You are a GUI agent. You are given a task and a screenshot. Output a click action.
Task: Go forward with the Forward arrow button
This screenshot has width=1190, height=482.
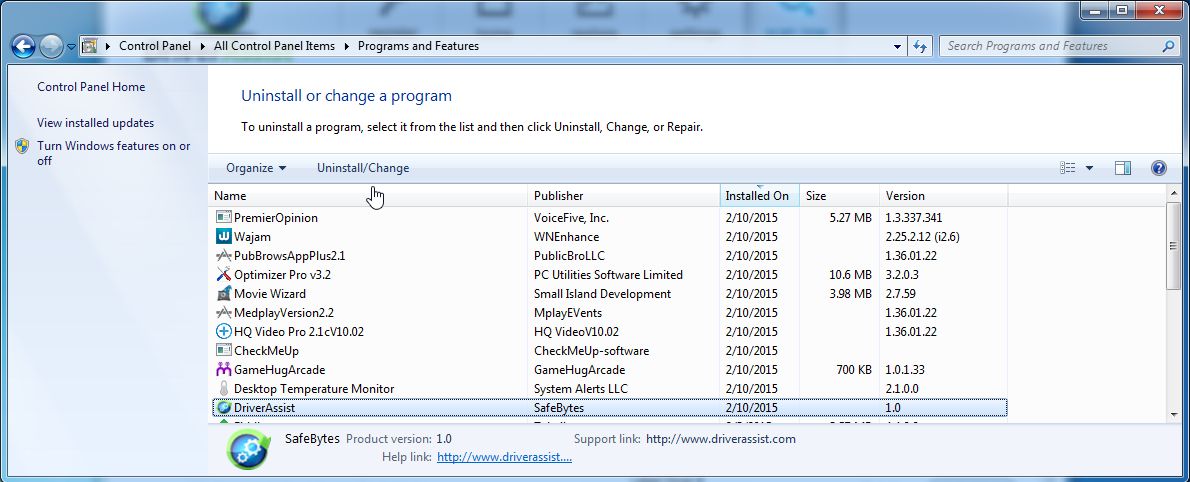click(x=51, y=46)
